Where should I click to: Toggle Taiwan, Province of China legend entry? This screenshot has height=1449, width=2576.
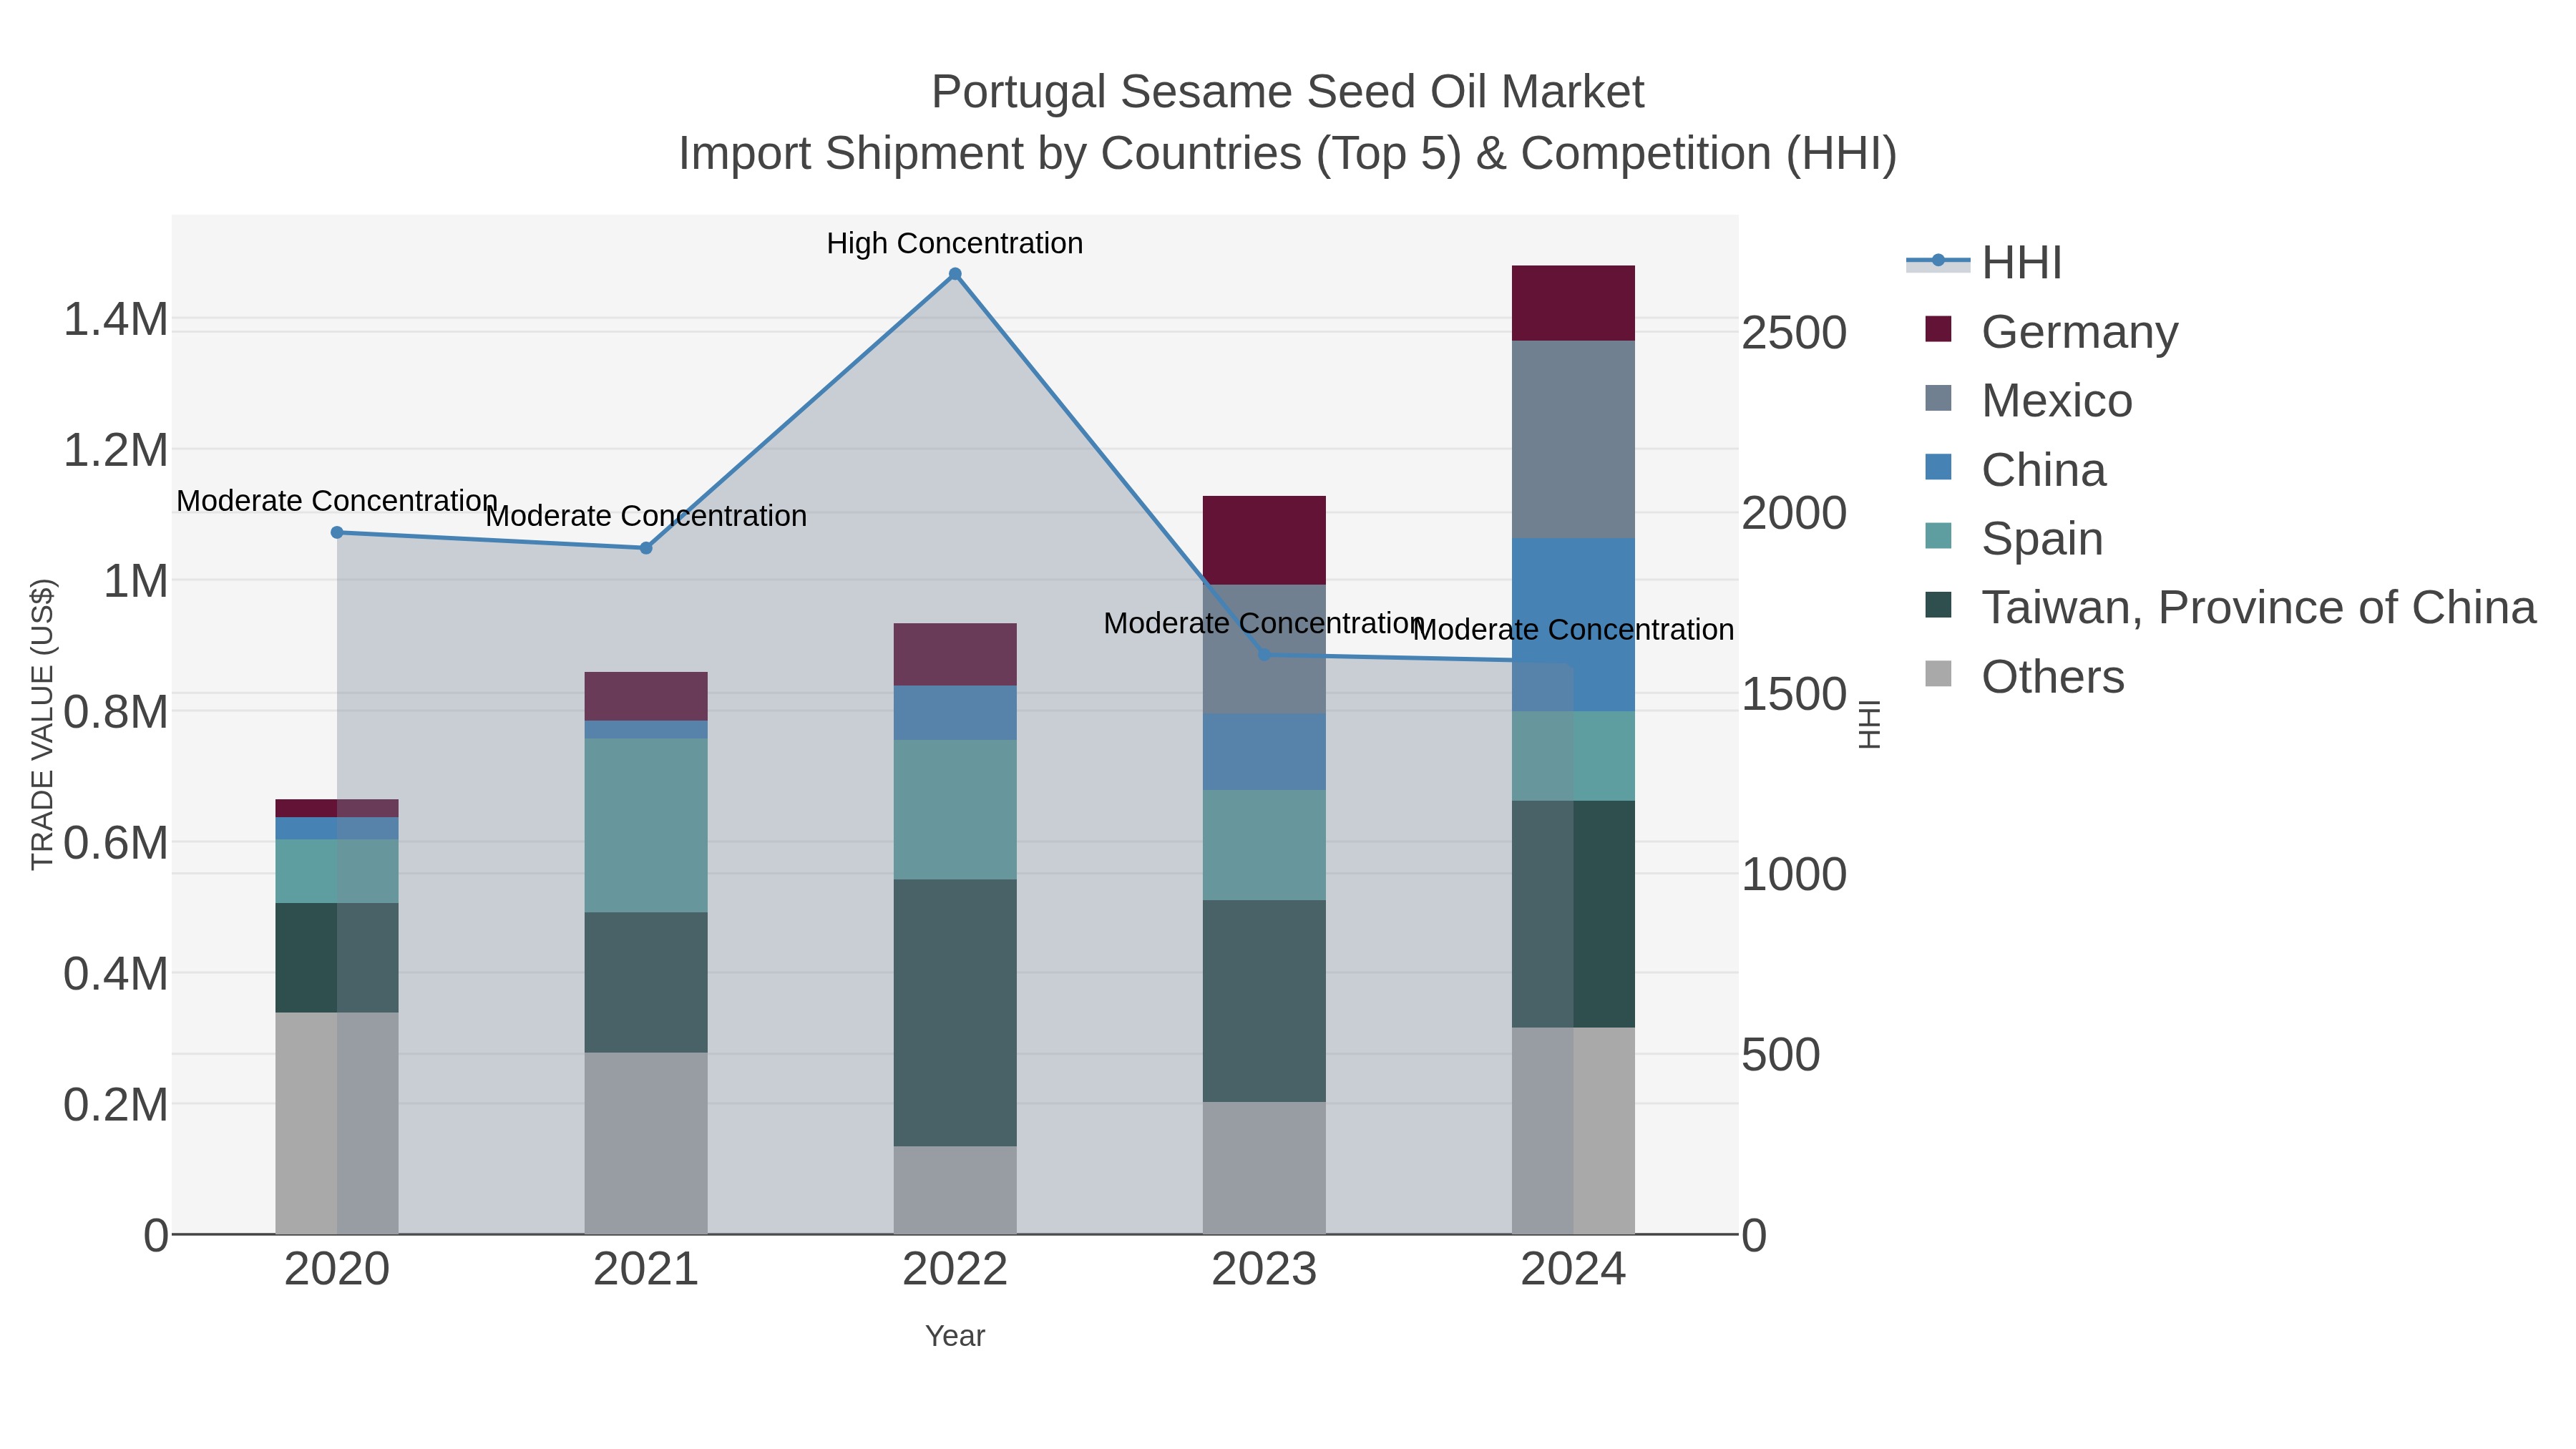[2231, 608]
